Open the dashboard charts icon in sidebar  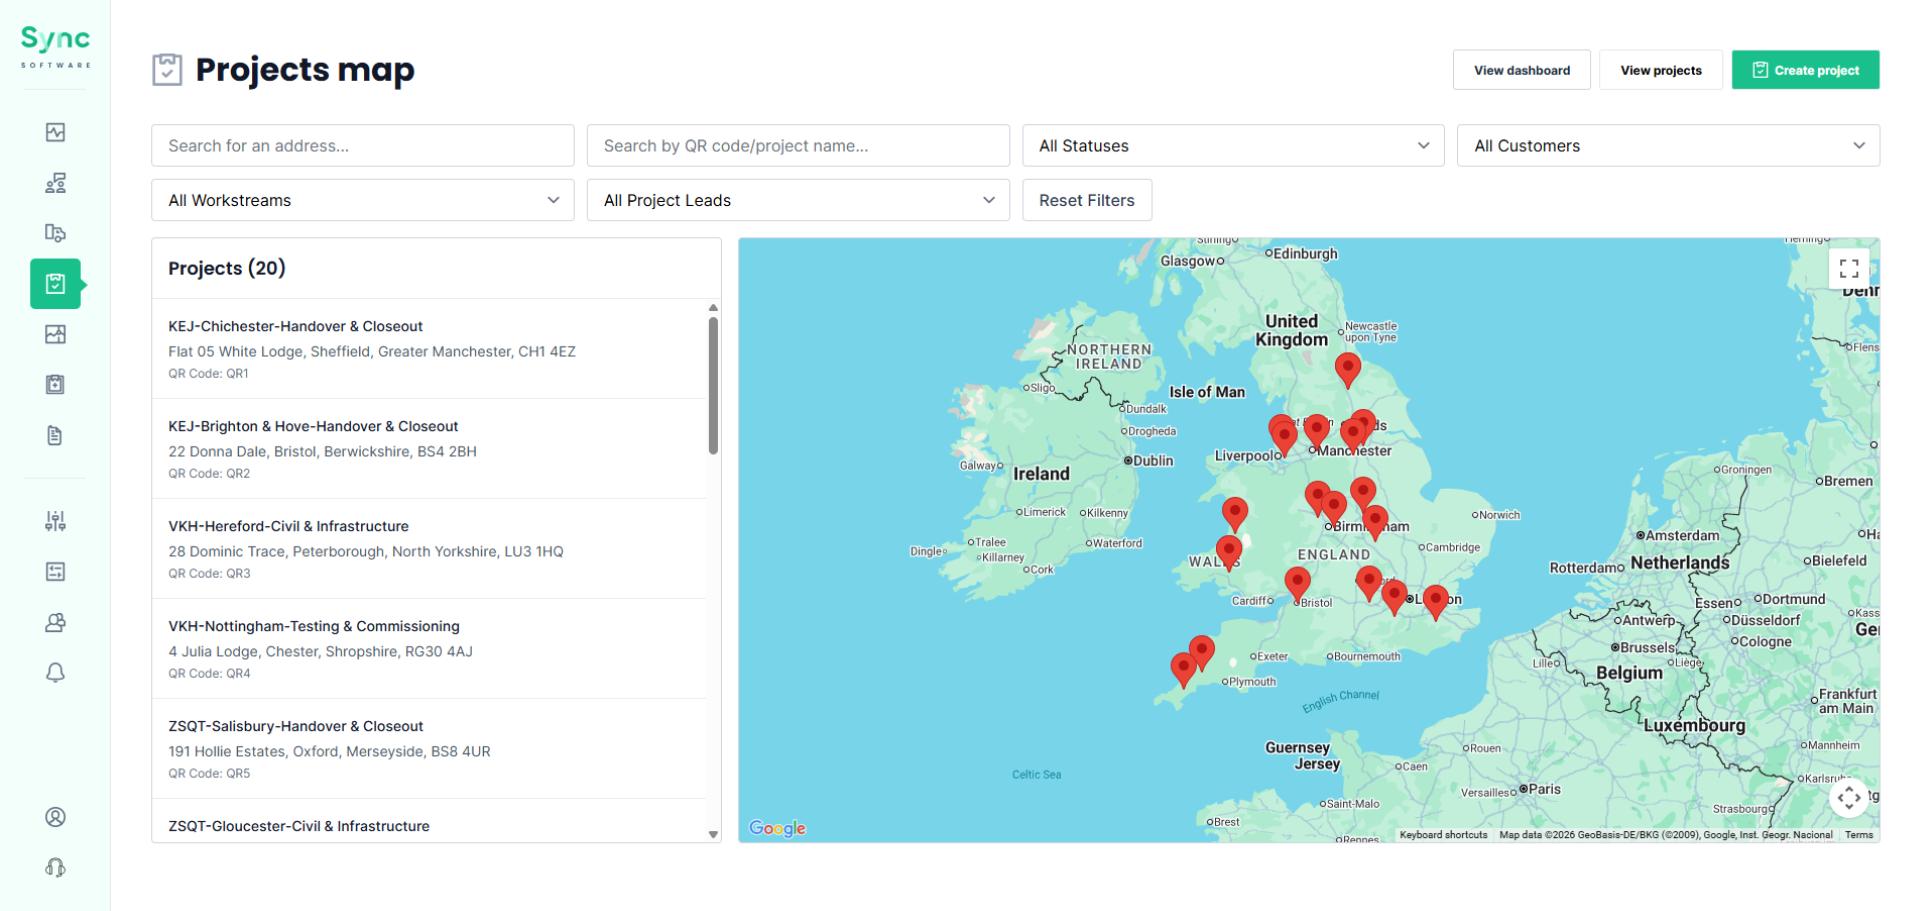click(x=55, y=132)
